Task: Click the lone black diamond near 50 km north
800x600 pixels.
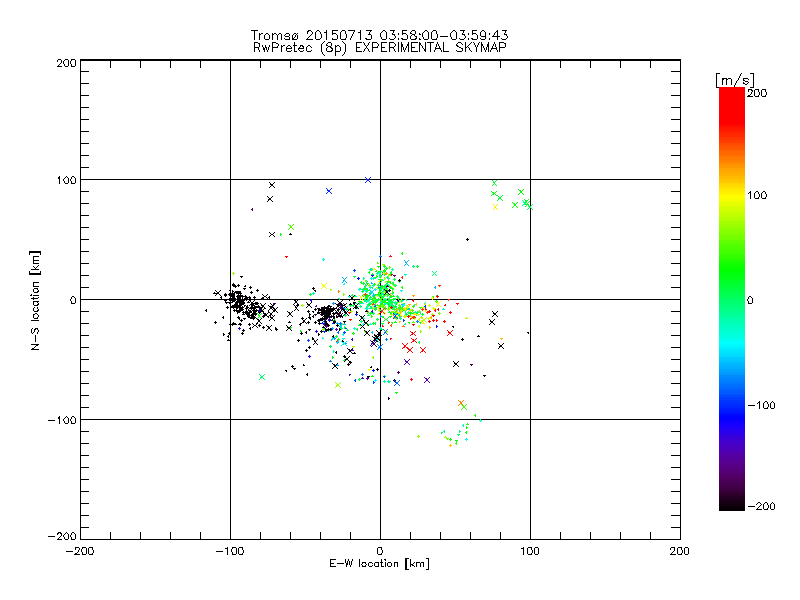Action: (467, 239)
